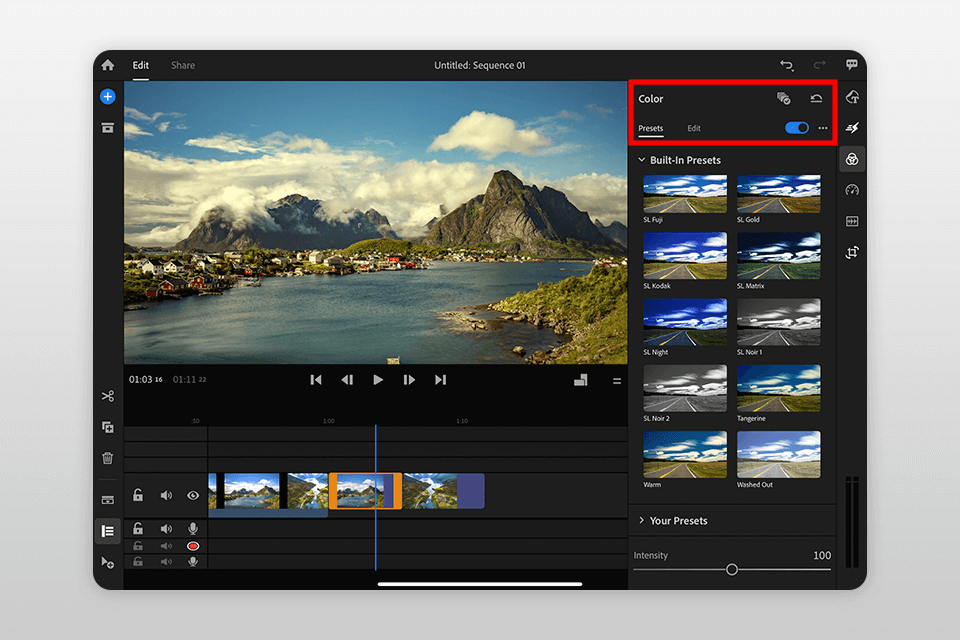Open the aspect ratio options

click(x=581, y=380)
